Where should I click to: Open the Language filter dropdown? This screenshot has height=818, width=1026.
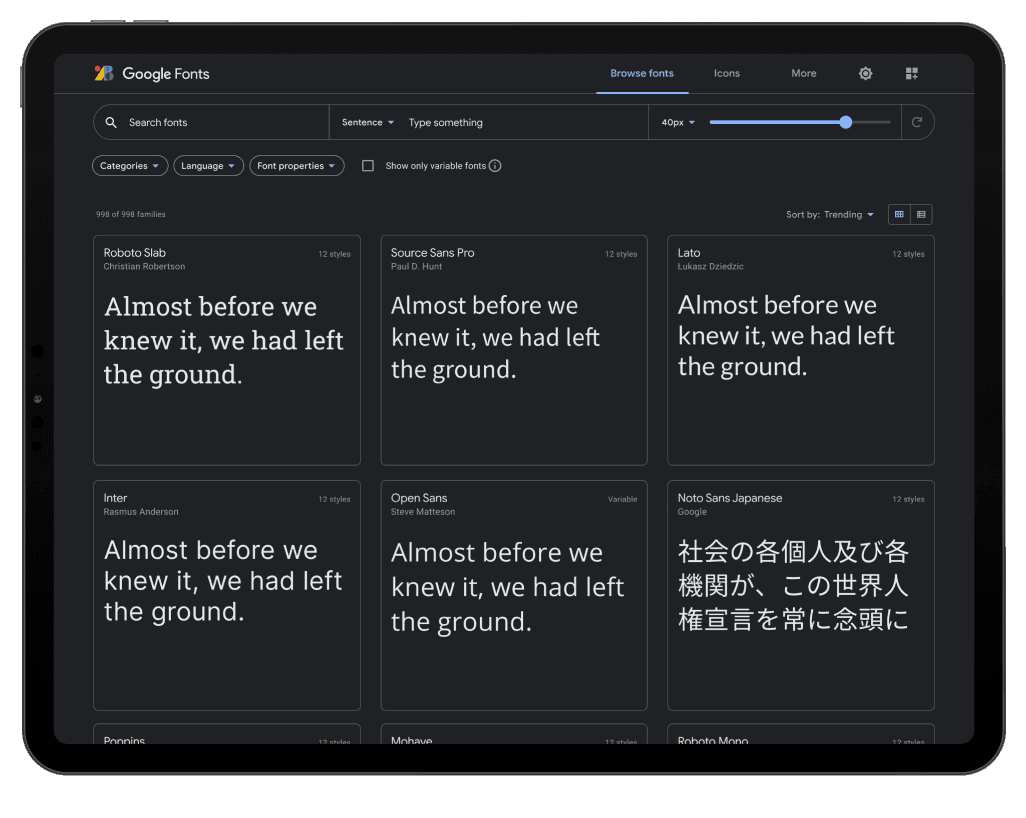[208, 166]
